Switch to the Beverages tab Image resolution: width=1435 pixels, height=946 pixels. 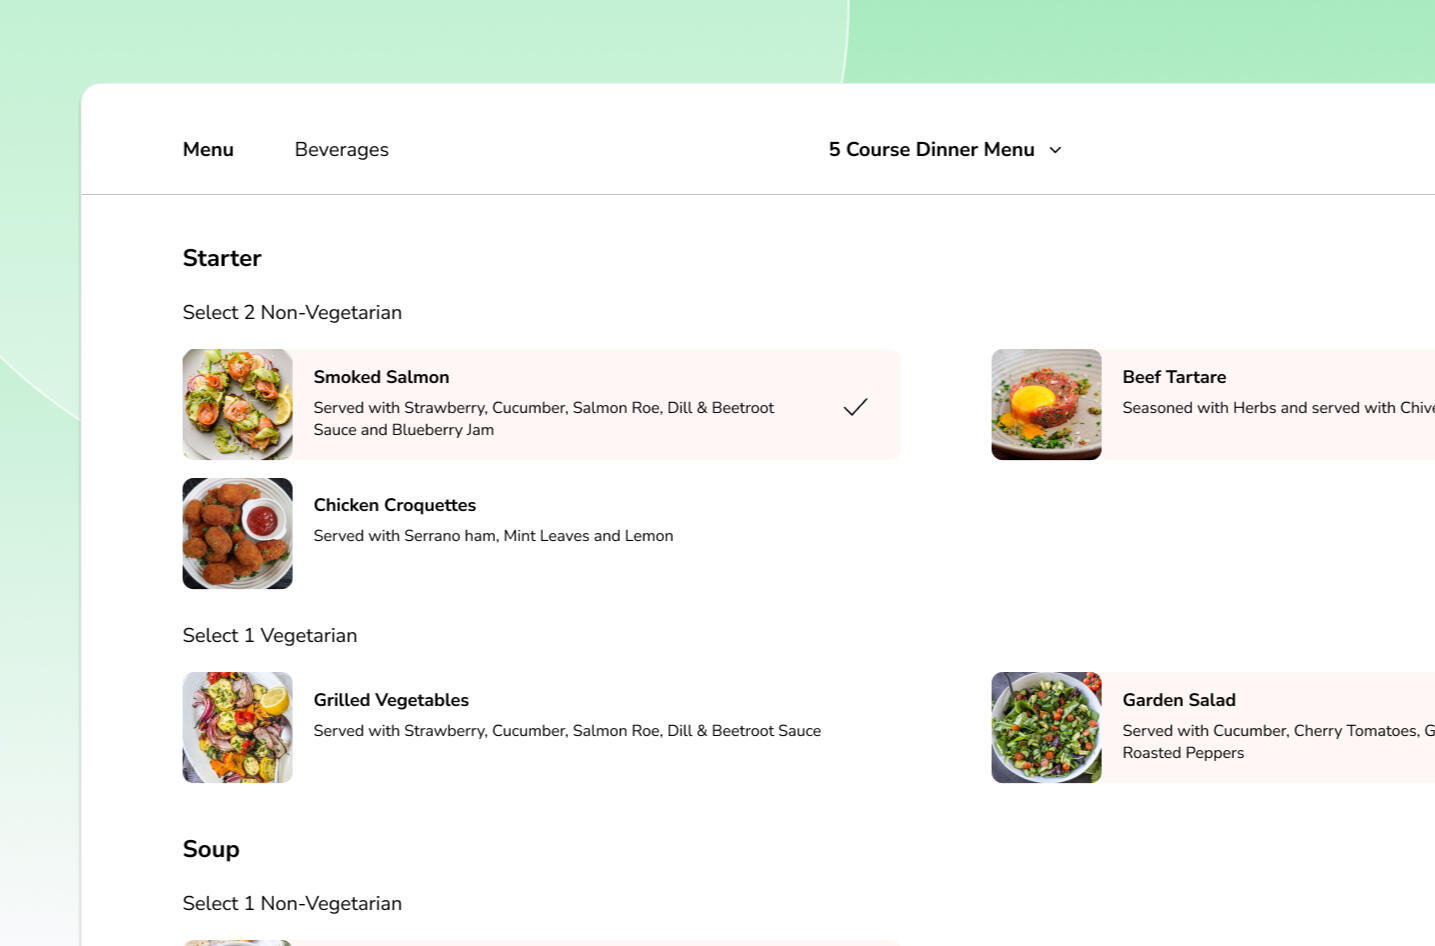341,149
